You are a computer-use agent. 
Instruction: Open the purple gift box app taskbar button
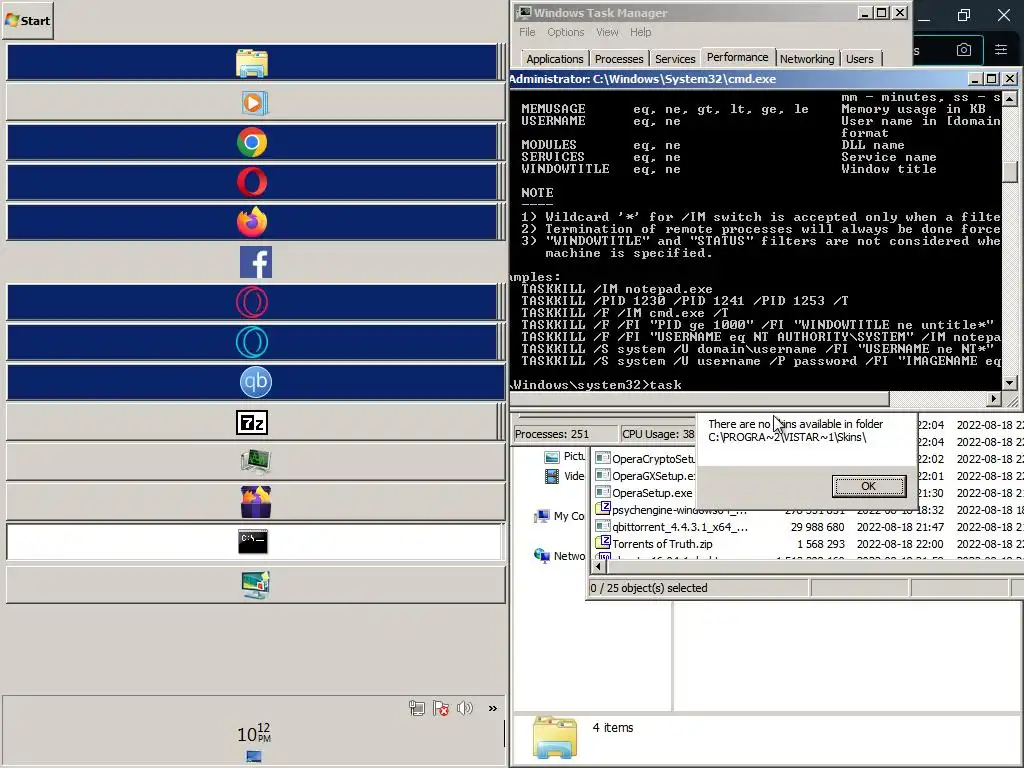pyautogui.click(x=255, y=502)
